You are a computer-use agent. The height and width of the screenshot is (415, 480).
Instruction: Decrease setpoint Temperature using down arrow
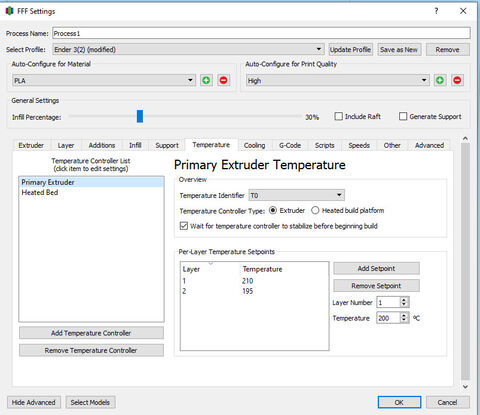tap(404, 320)
